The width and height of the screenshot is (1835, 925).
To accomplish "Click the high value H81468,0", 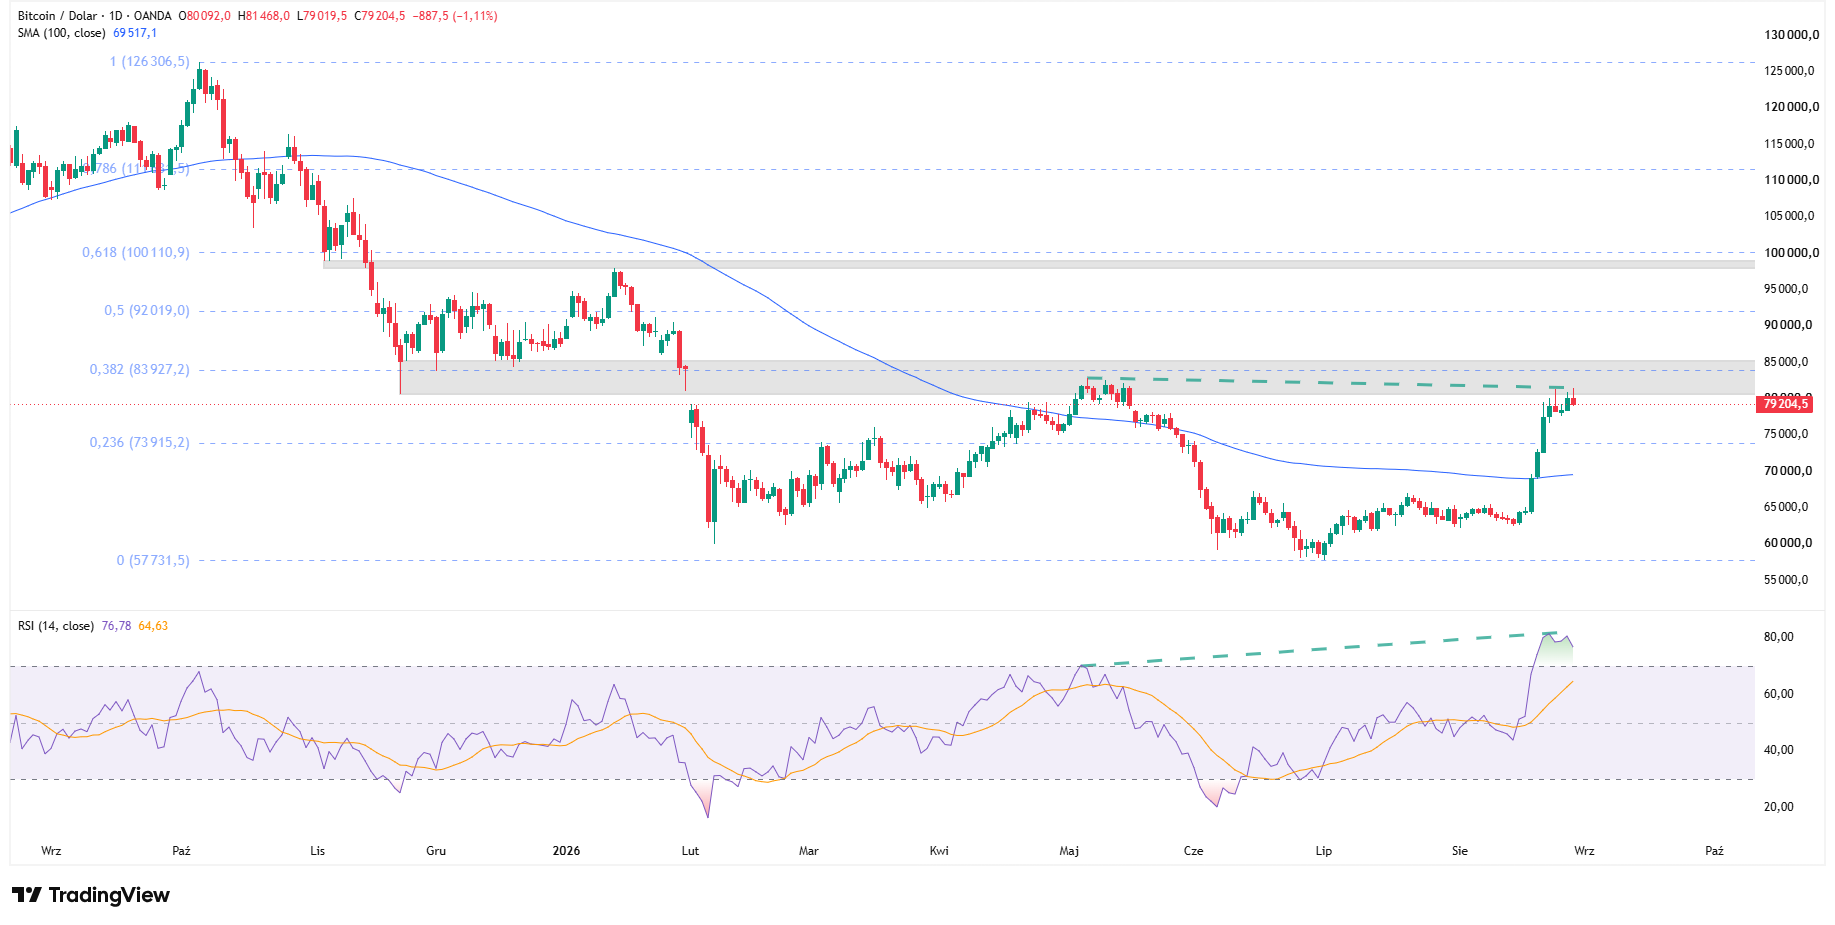I will pos(264,16).
